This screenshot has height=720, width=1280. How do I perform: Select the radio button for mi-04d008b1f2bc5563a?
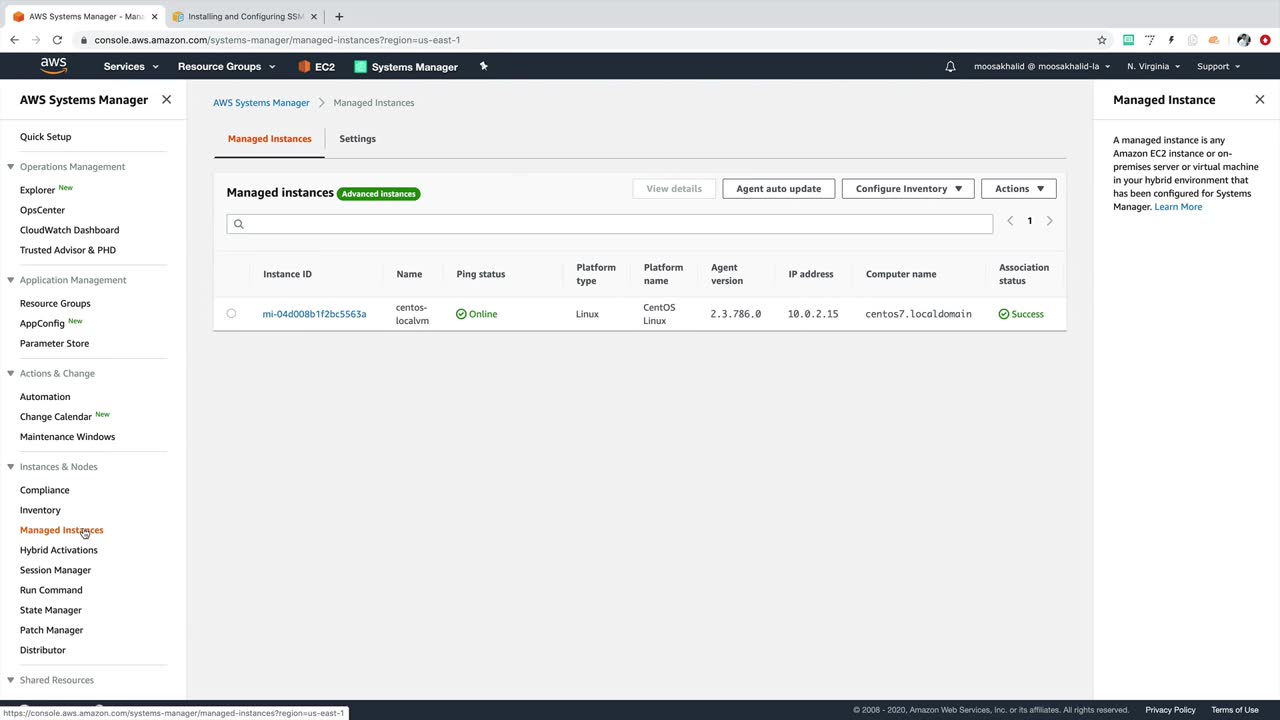(x=231, y=314)
